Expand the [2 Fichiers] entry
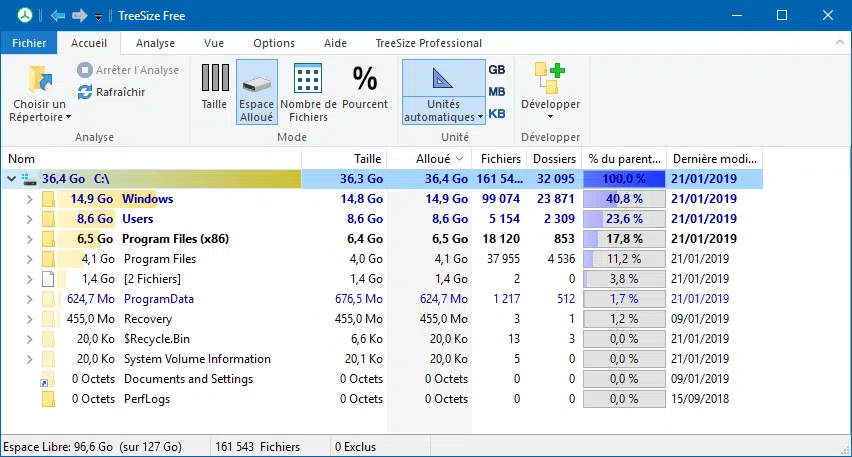 click(29, 279)
